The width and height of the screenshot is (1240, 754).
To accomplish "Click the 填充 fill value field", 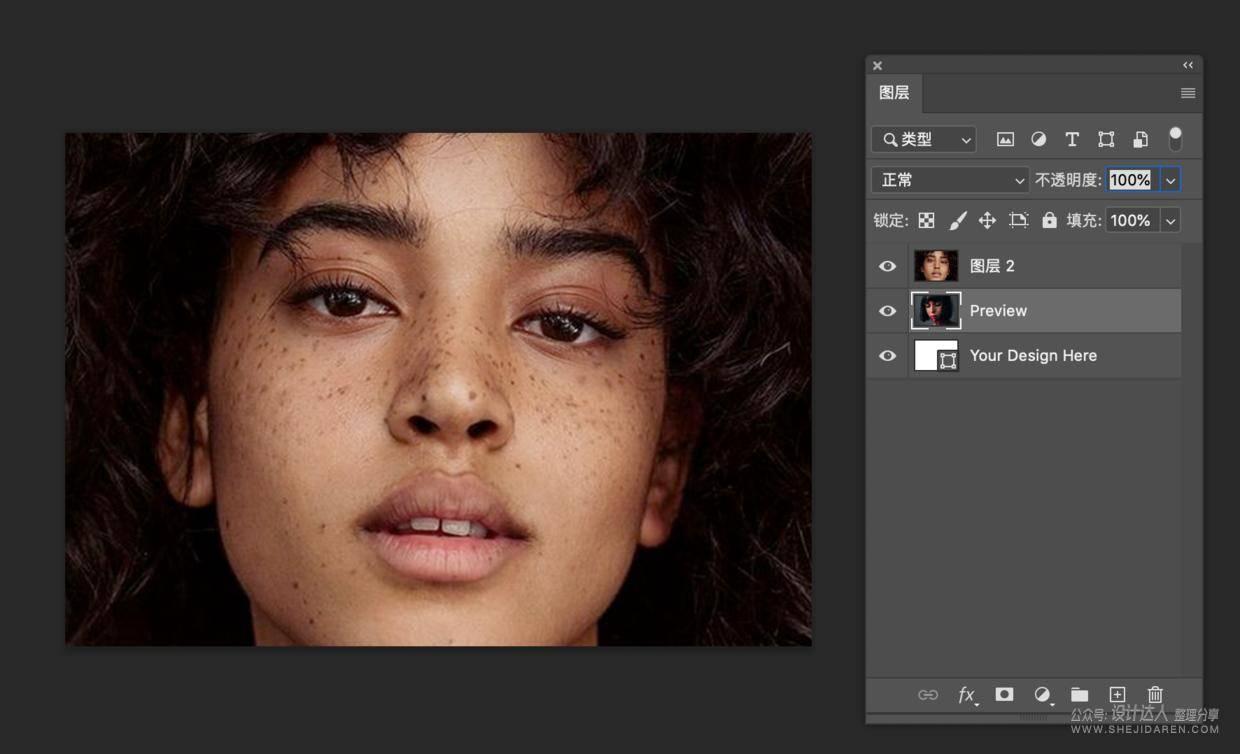I will pos(1131,220).
